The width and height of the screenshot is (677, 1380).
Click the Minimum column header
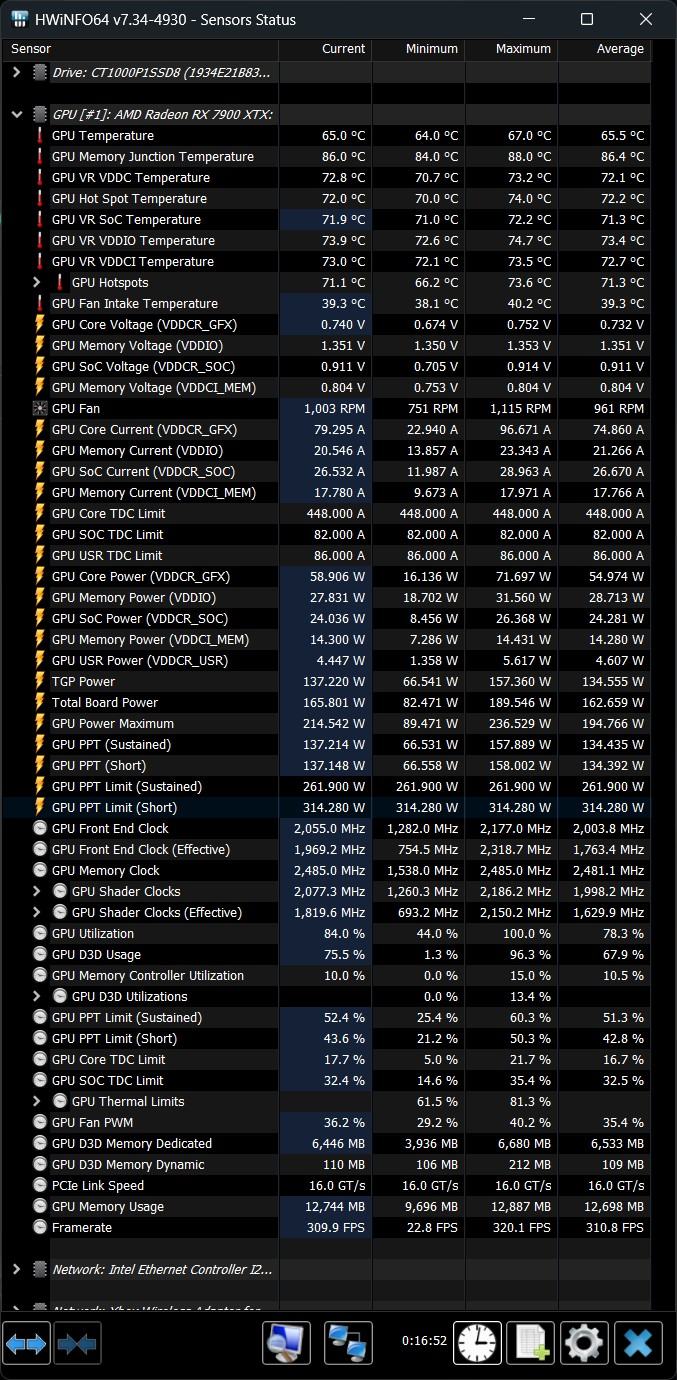pos(418,48)
